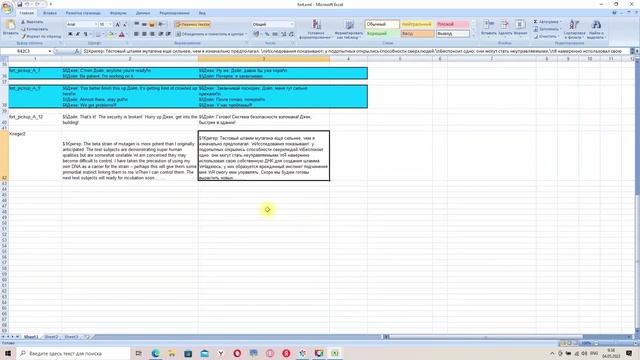
Task: Apply the orange Ввод cell style
Action: 417,34
